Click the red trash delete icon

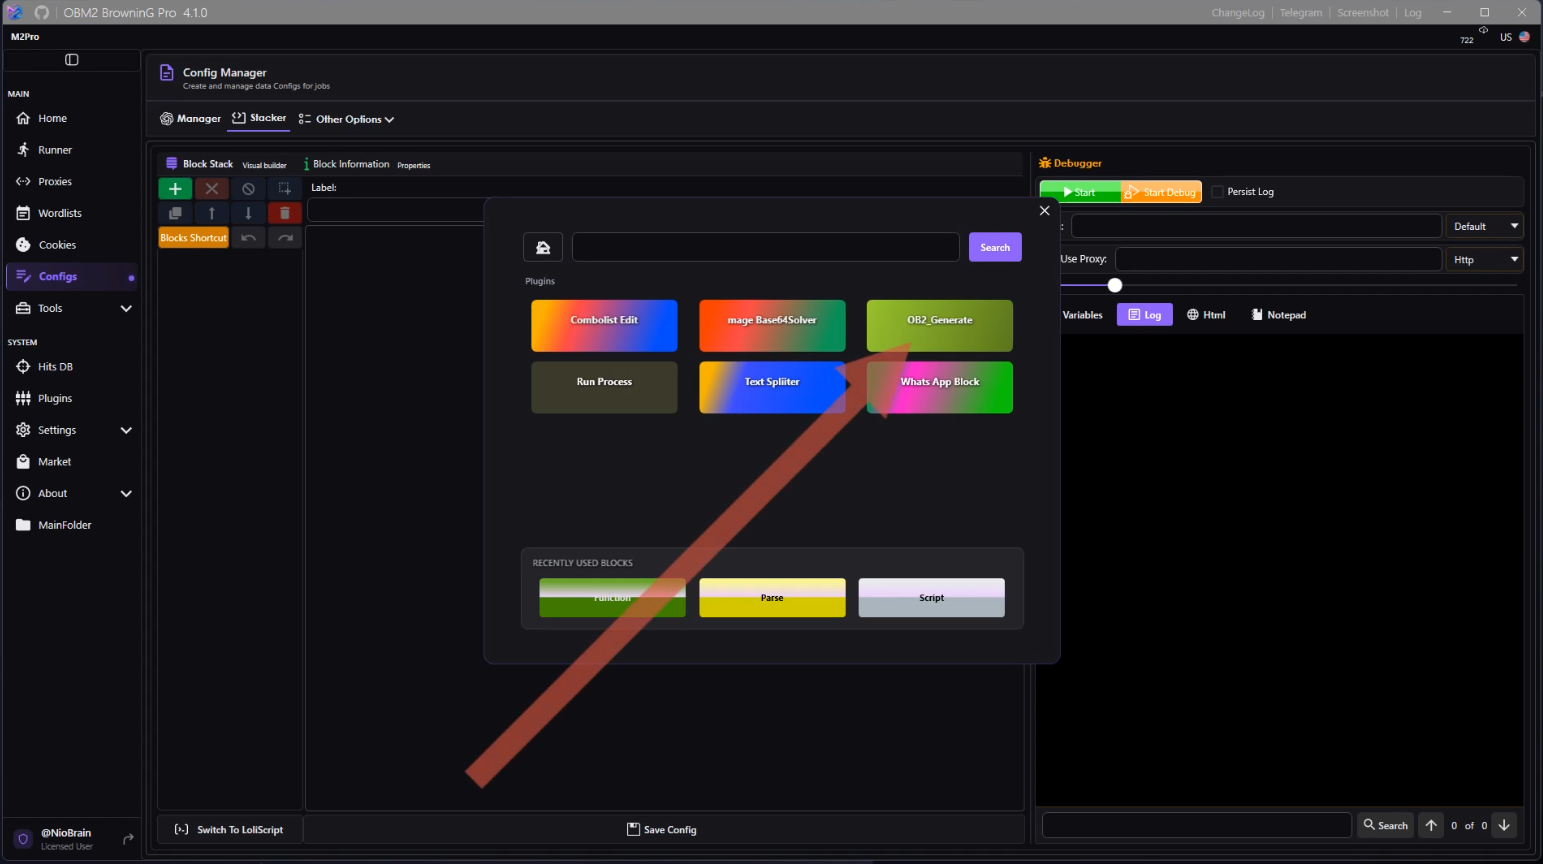285,213
